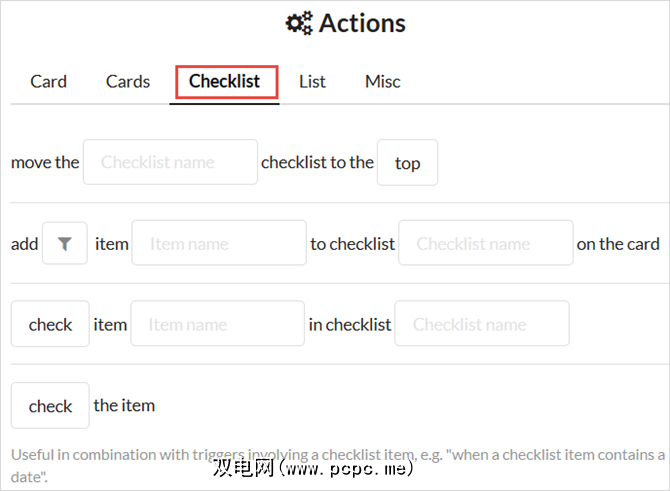Viewport: 670px width, 491px height.
Task: Click the filter funnel icon after add
Action: click(x=65, y=243)
